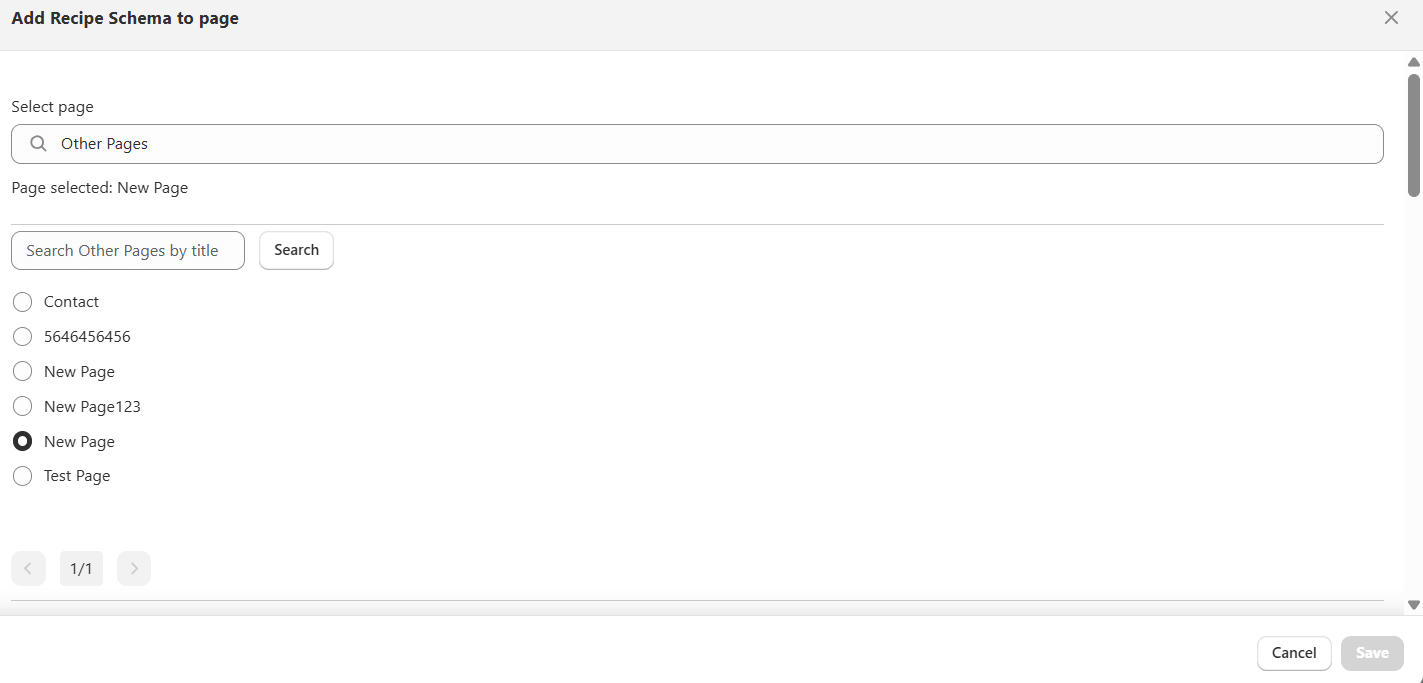1423x683 pixels.
Task: Choose the page titled 5646456456
Action: [22, 336]
